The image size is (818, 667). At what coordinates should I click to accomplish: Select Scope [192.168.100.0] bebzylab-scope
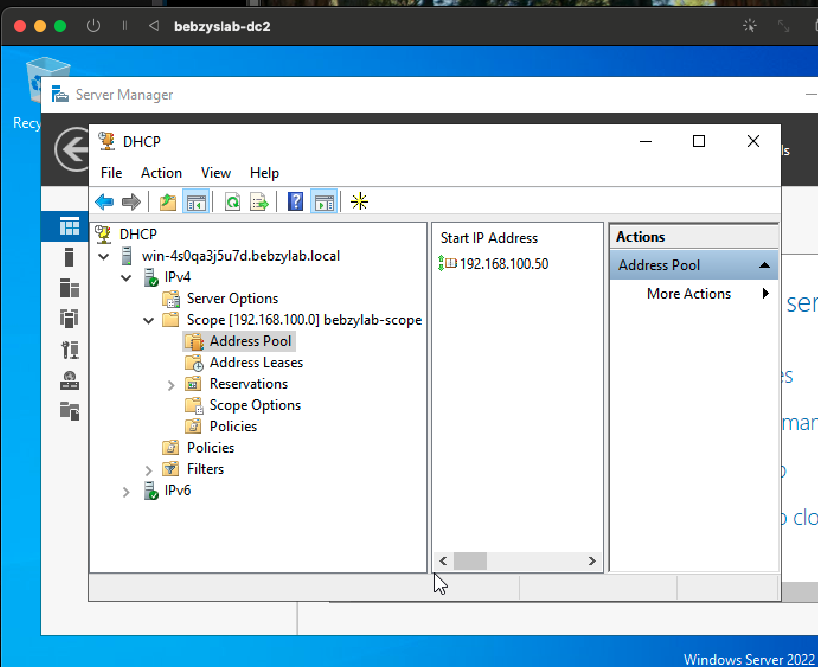click(304, 320)
